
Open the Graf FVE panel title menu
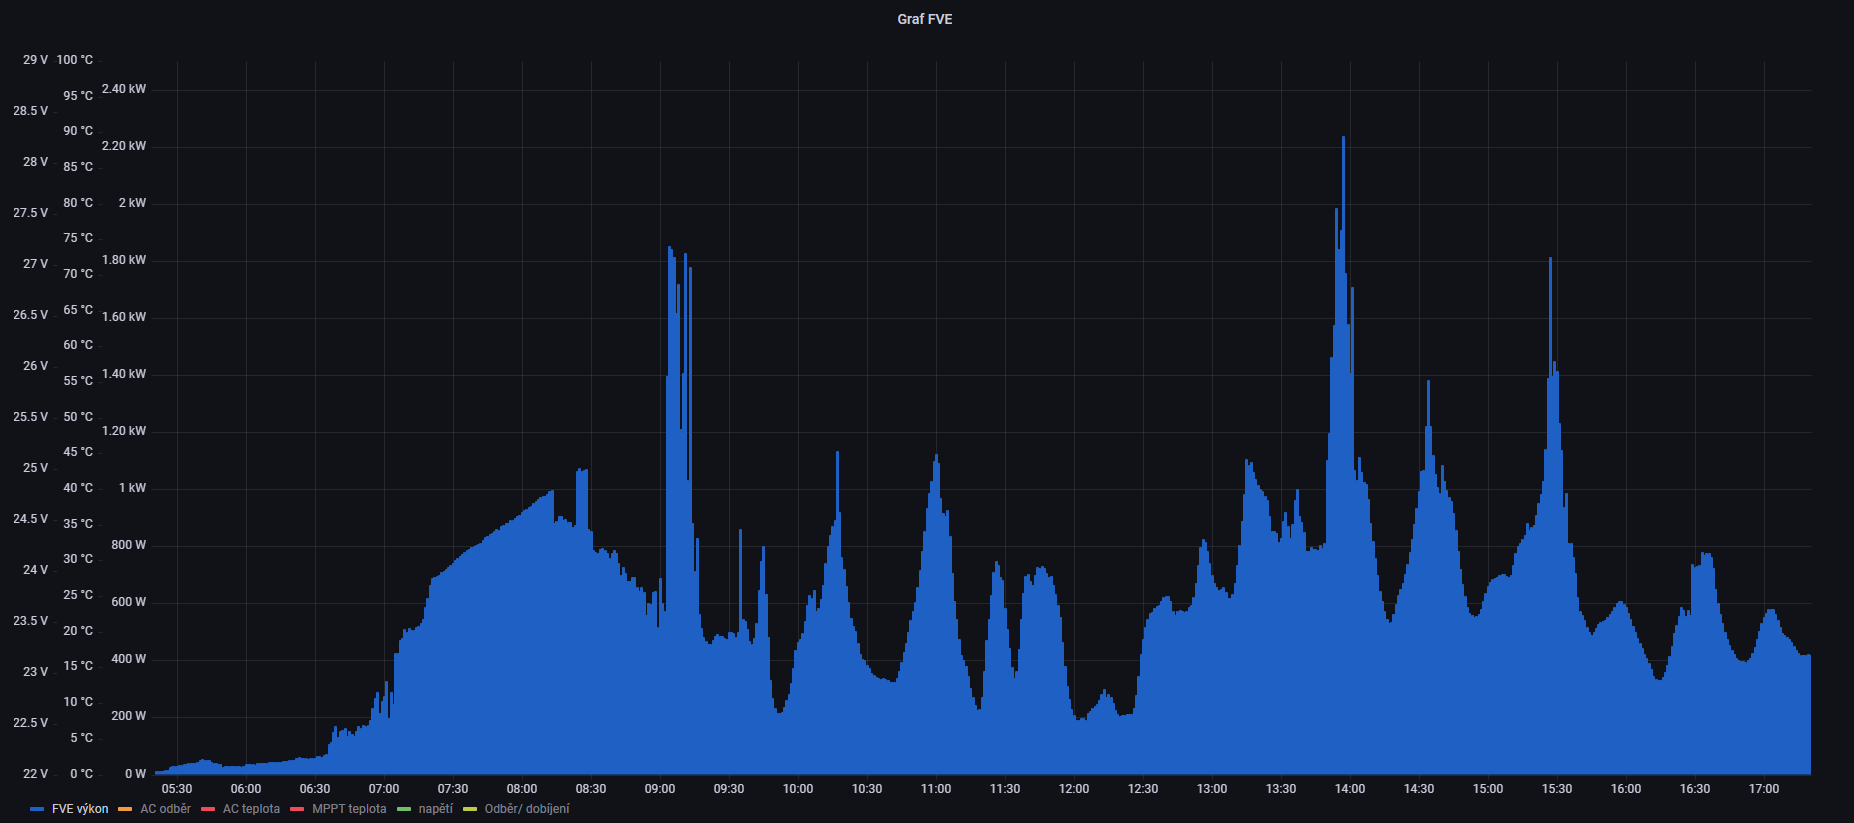click(x=924, y=19)
